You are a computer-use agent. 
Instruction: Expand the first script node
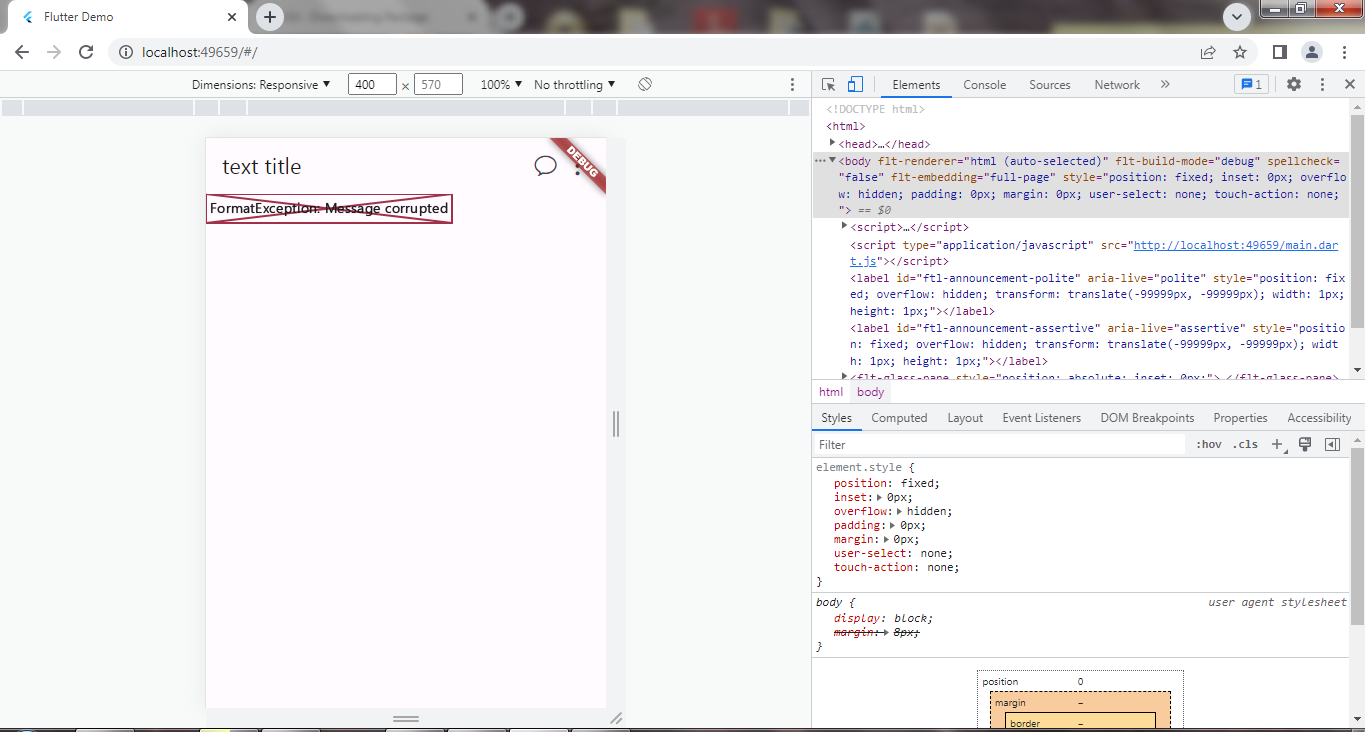[x=845, y=227]
